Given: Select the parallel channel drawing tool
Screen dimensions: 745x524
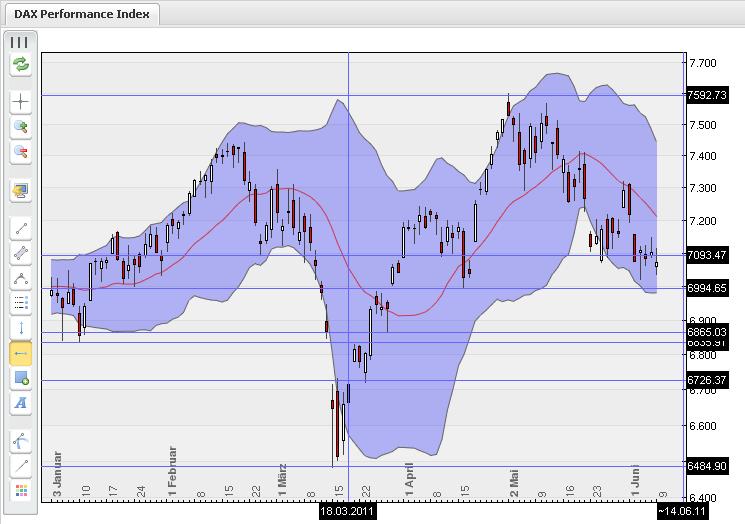Looking at the screenshot, I should [20, 254].
